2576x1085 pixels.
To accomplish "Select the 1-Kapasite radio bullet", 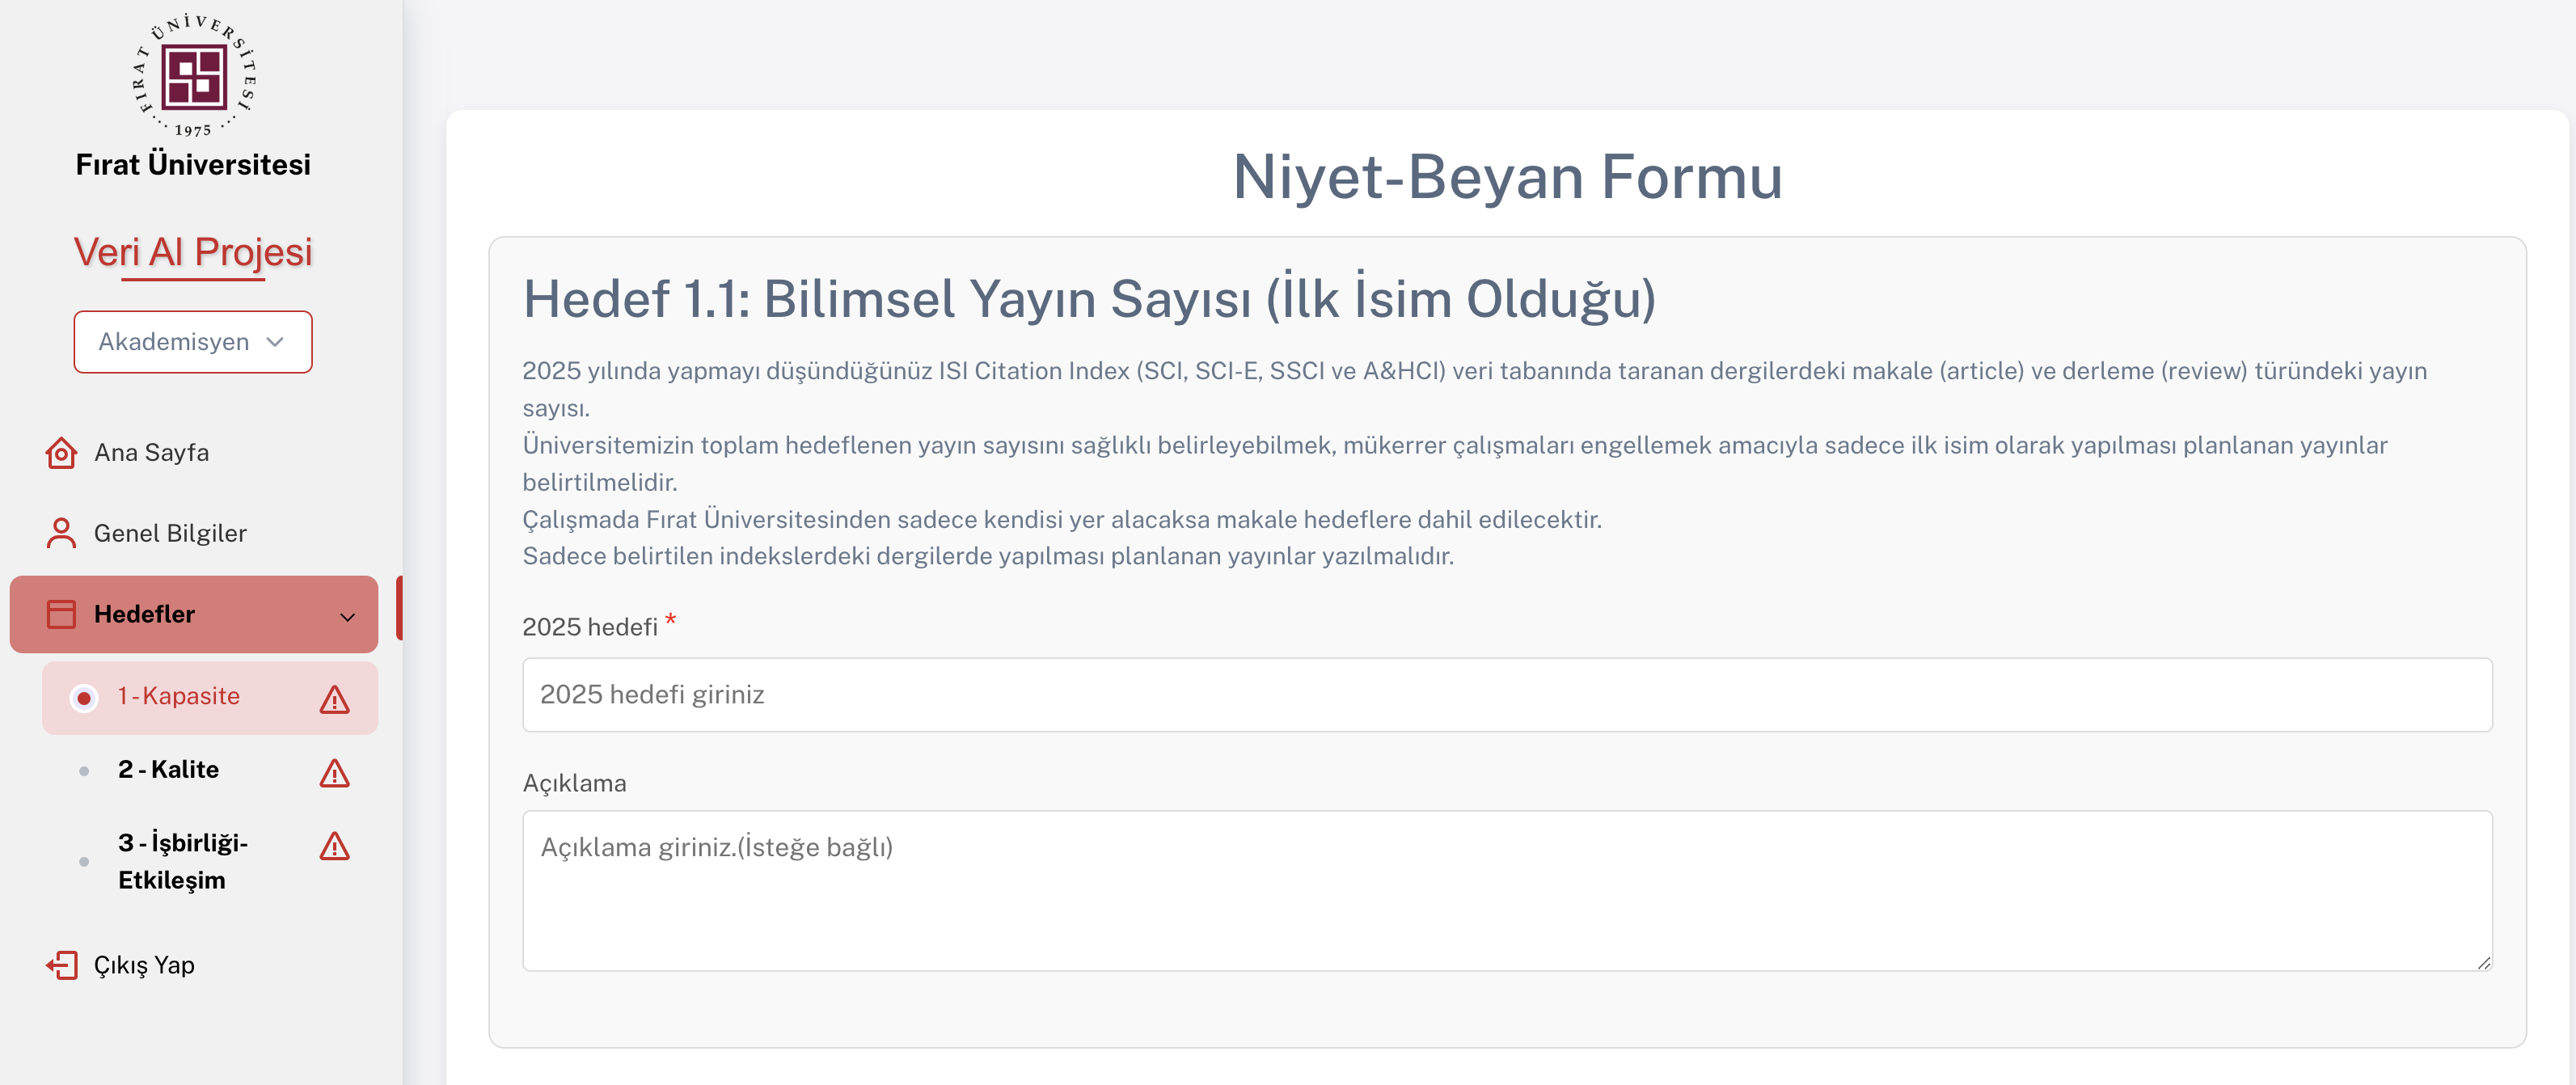I will tap(84, 698).
